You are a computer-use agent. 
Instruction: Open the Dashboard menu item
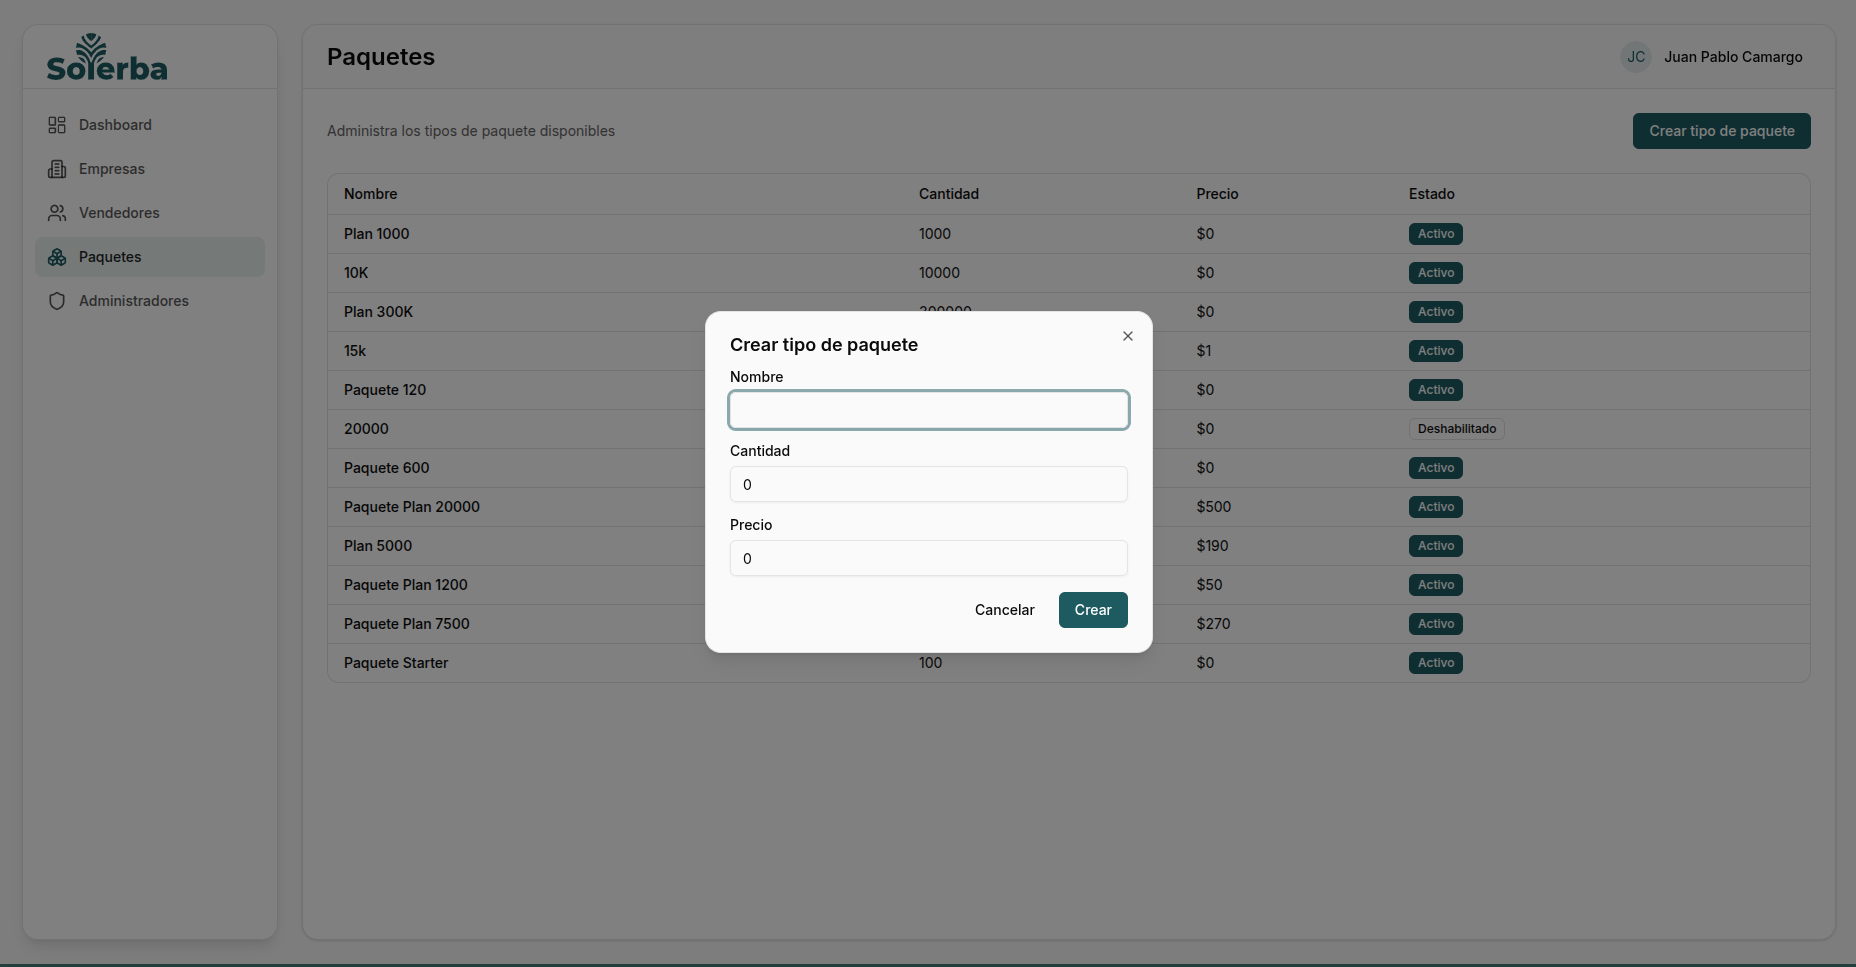tap(115, 125)
